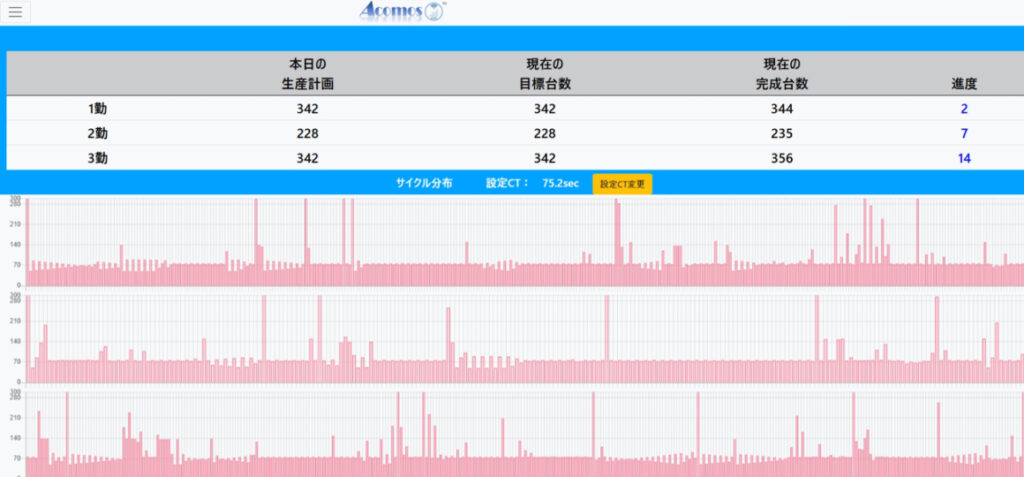Click progress value 7 for 2勤
The image size is (1024, 477).
point(964,133)
